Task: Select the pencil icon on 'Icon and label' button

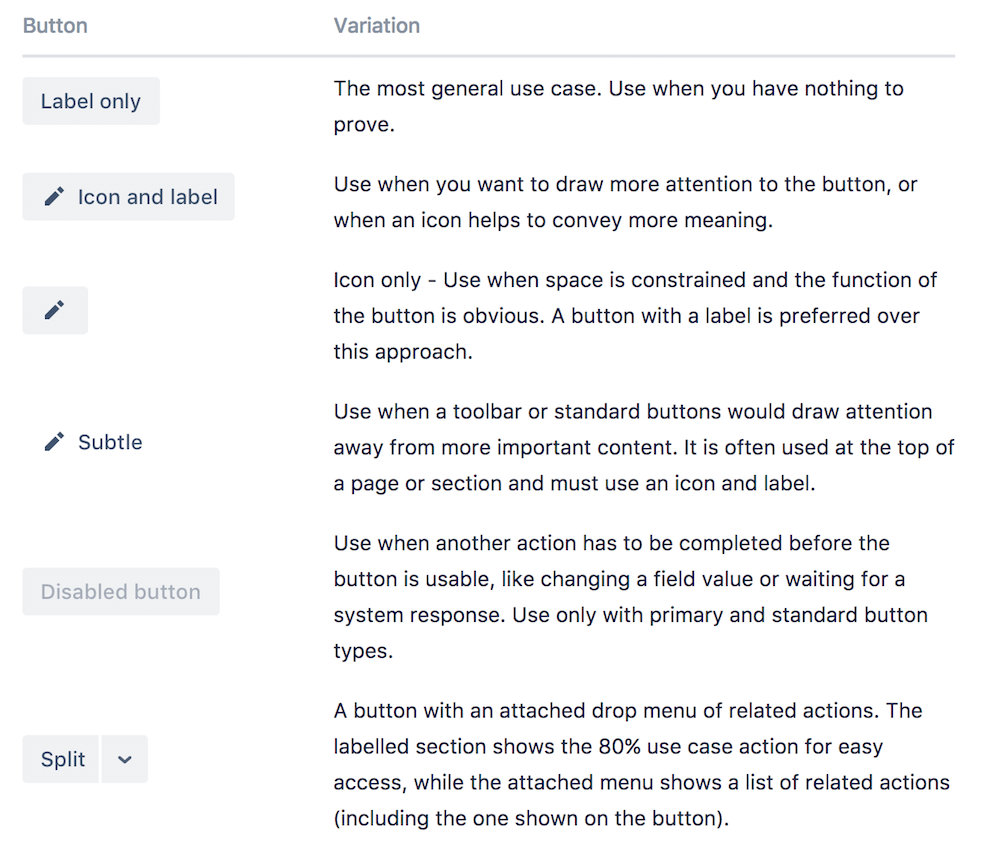Action: pyautogui.click(x=53, y=197)
